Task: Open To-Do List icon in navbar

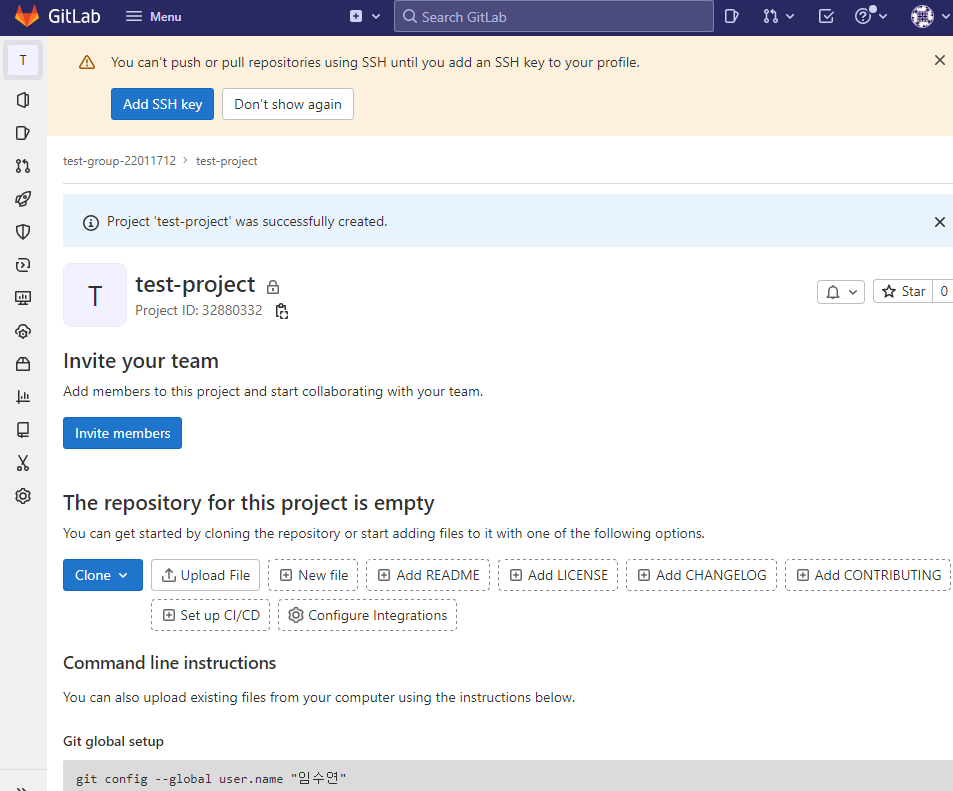Action: tap(826, 16)
